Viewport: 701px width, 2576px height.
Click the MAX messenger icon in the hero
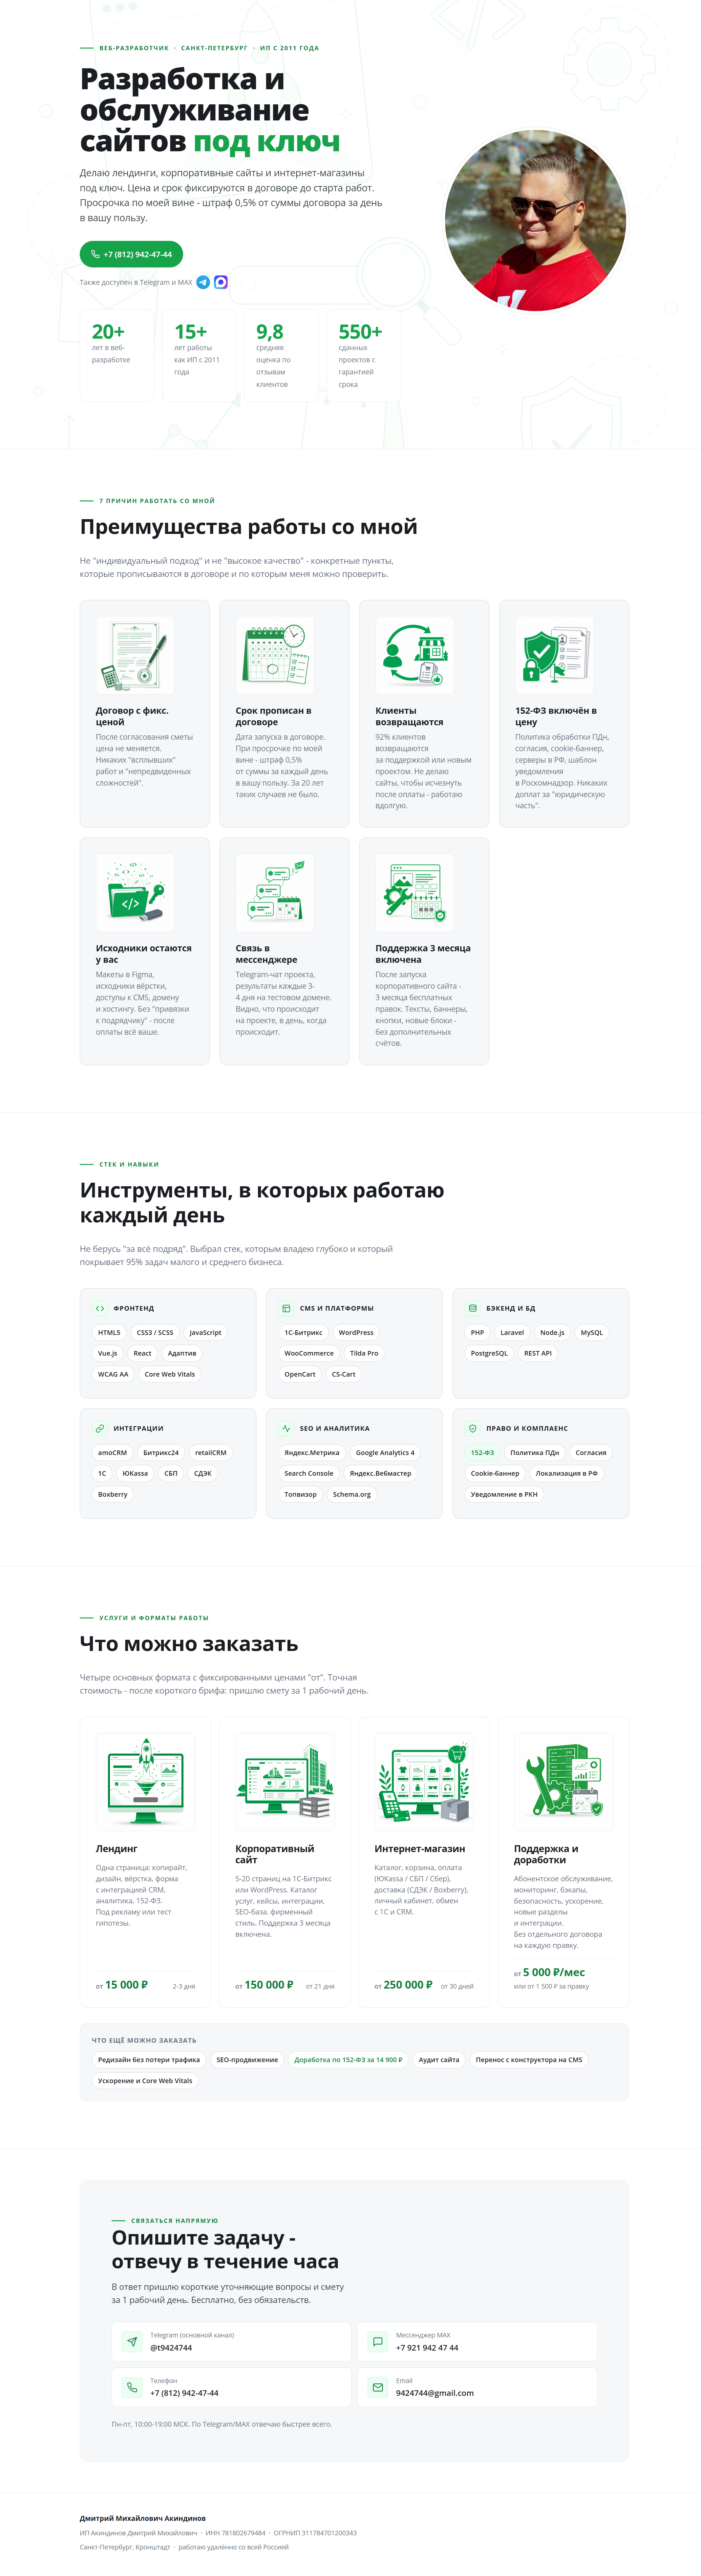(221, 282)
